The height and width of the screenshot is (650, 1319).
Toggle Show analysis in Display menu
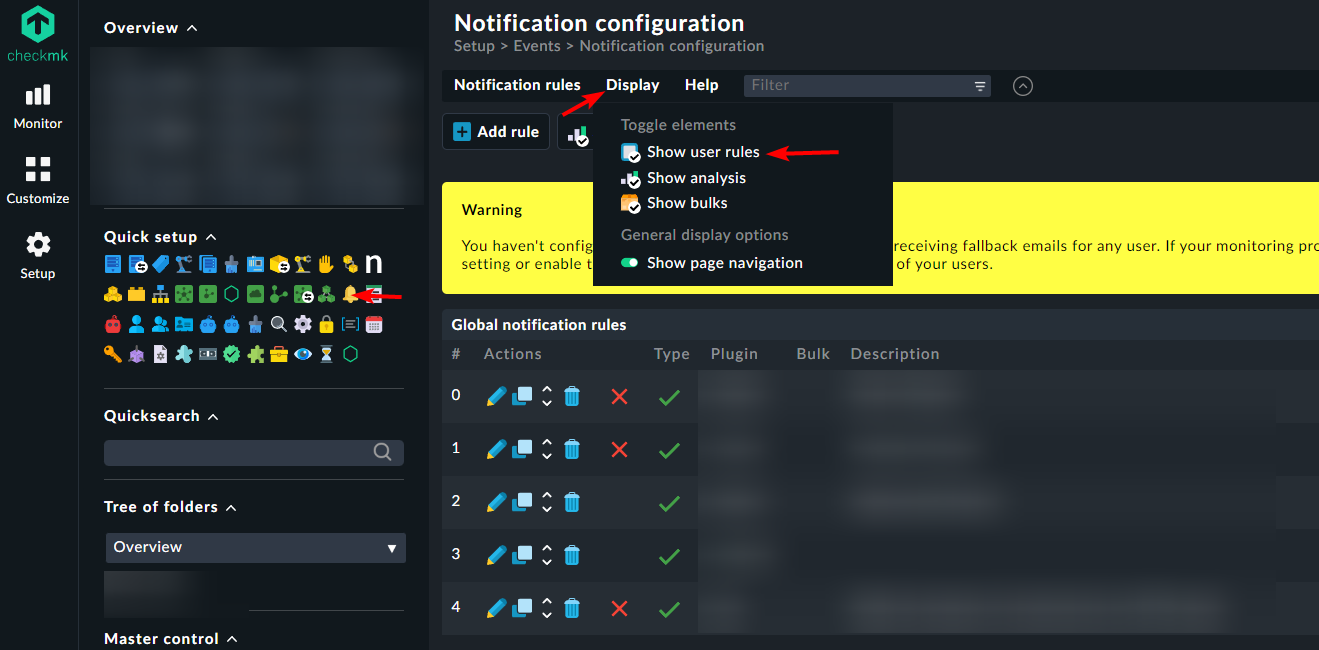coord(683,178)
